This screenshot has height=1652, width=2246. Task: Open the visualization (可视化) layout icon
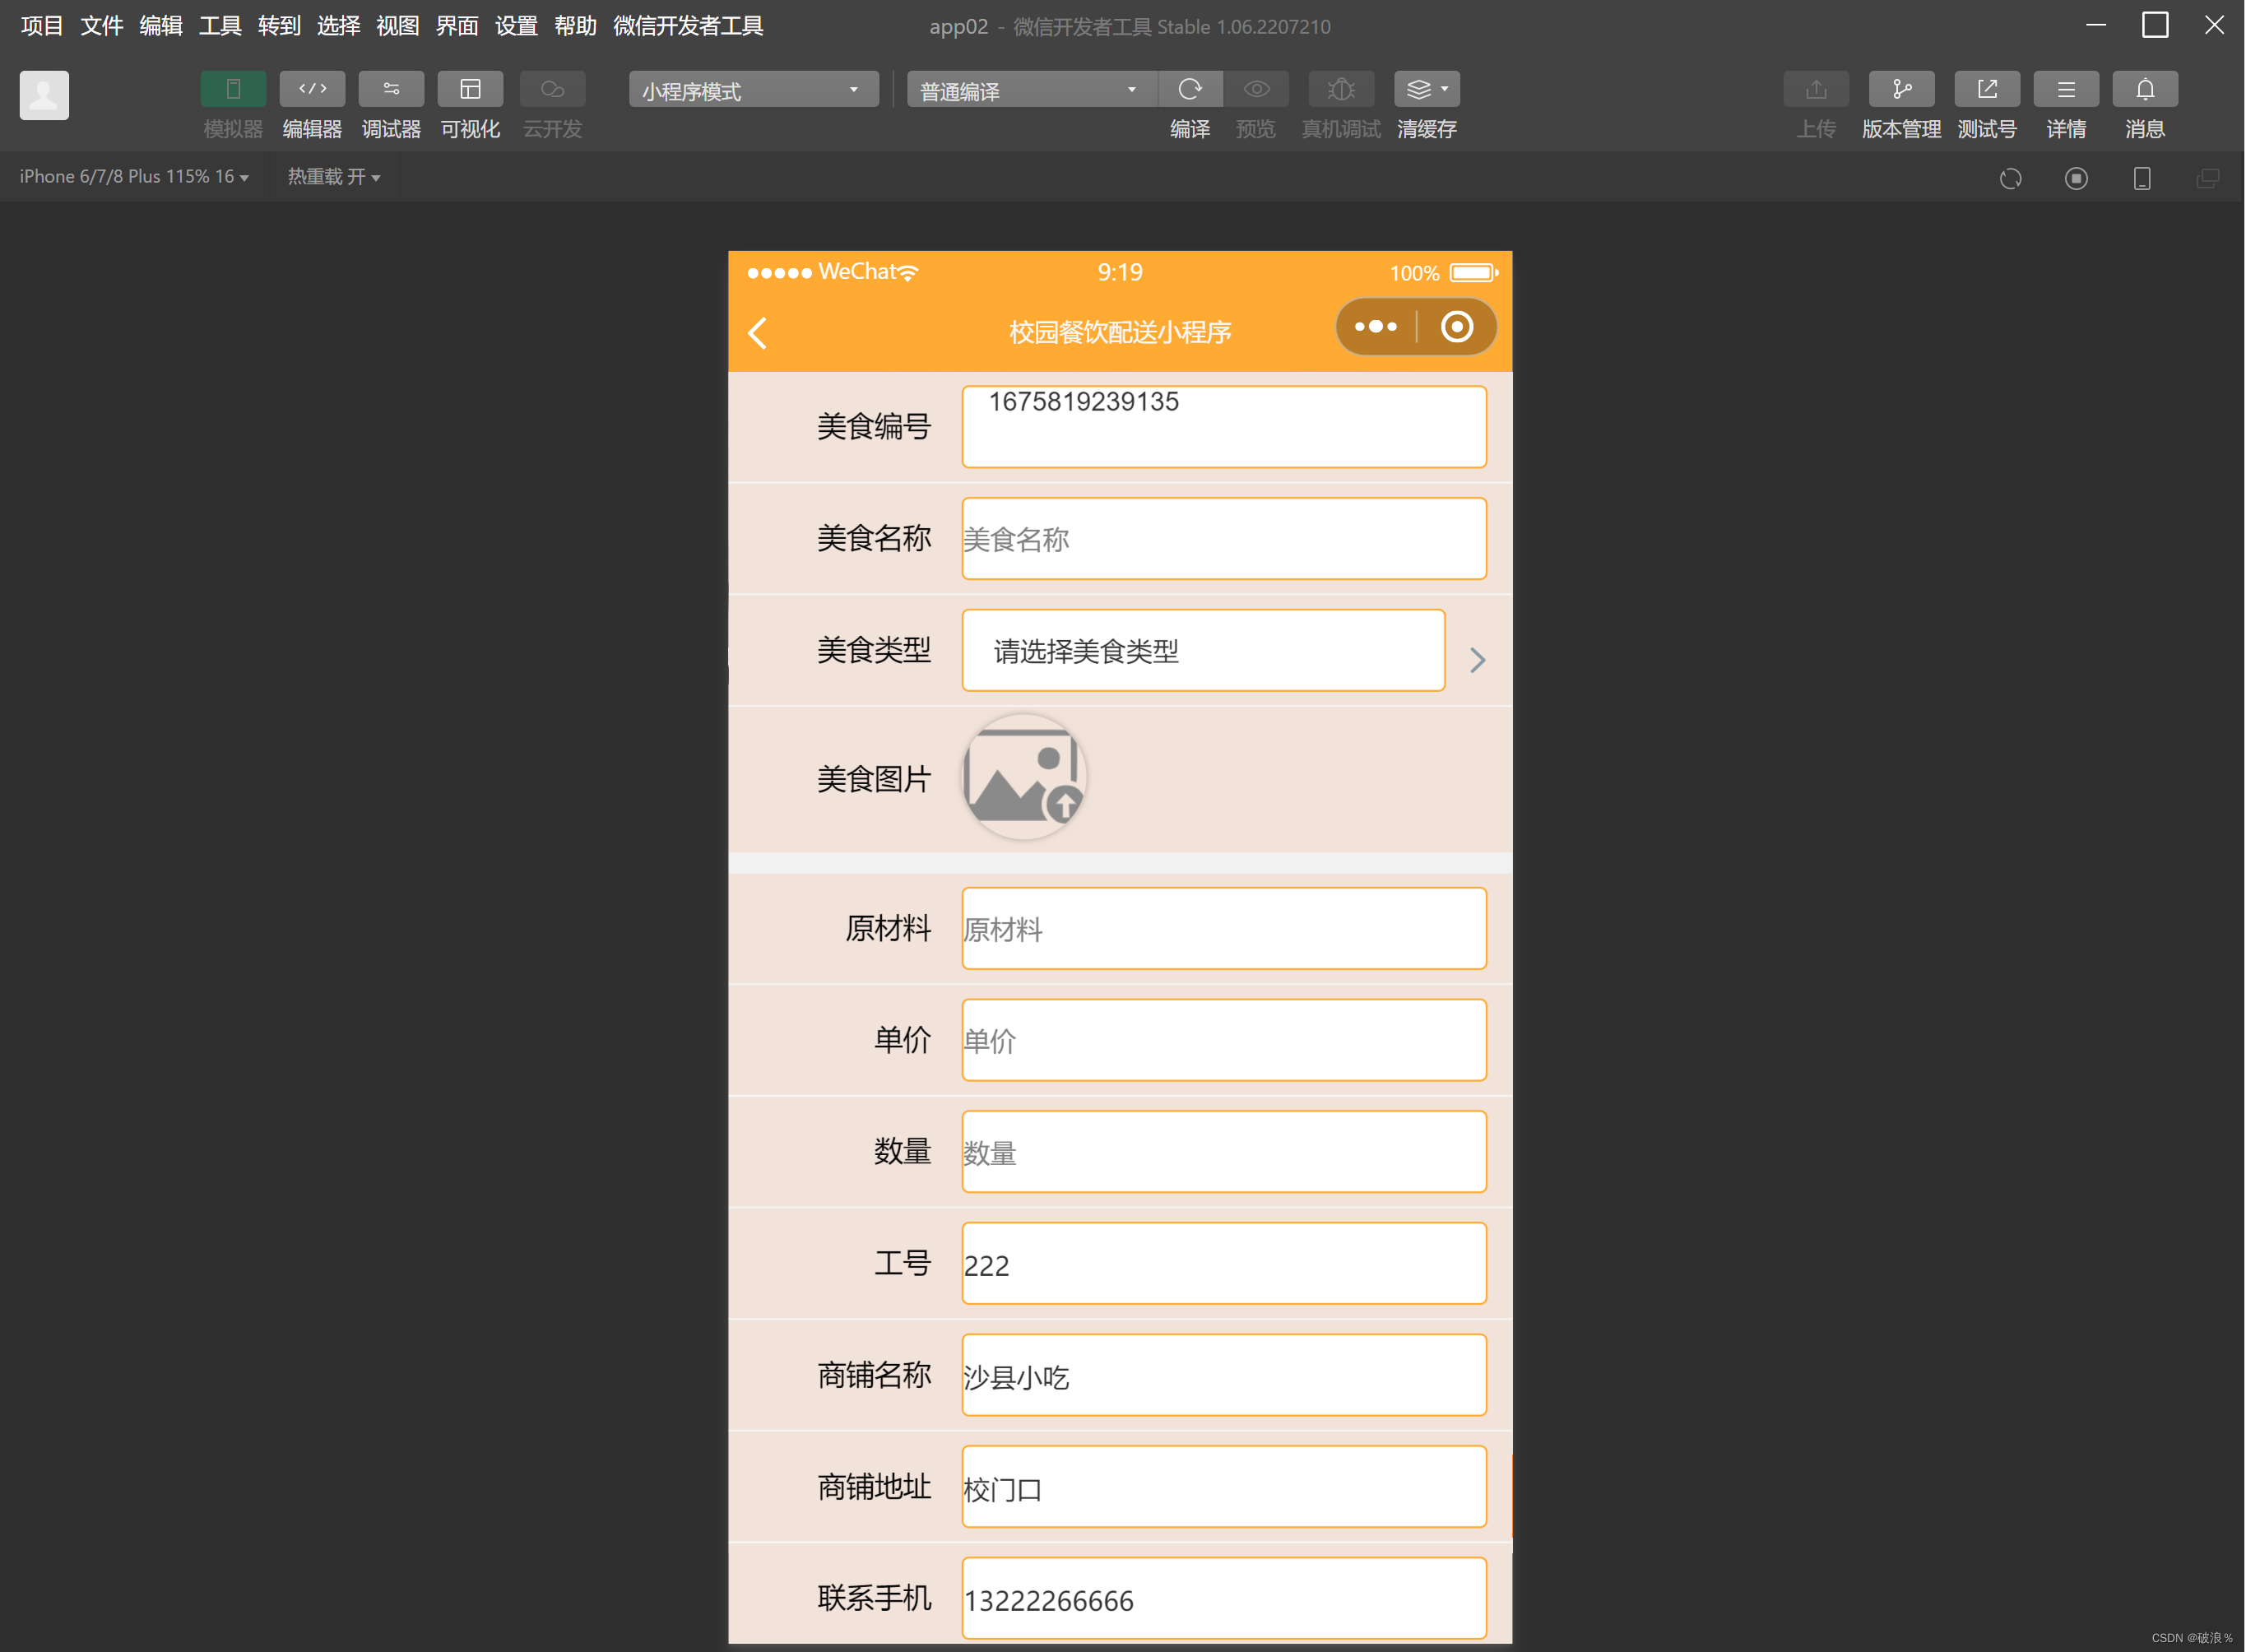coord(470,90)
